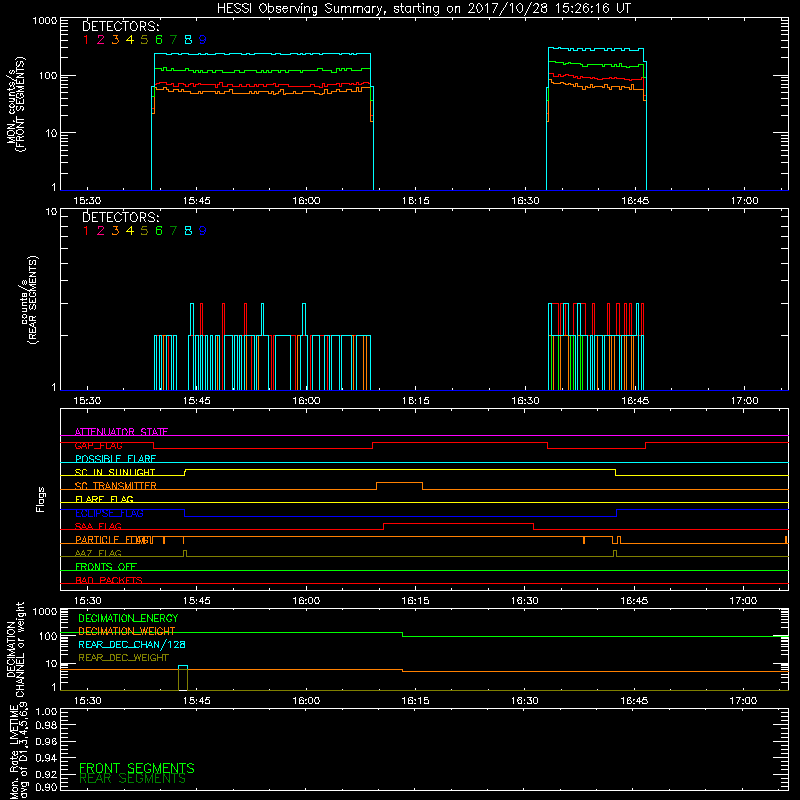Select magenta detector 2 in rear segments legend
The height and width of the screenshot is (800, 800).
tap(101, 231)
